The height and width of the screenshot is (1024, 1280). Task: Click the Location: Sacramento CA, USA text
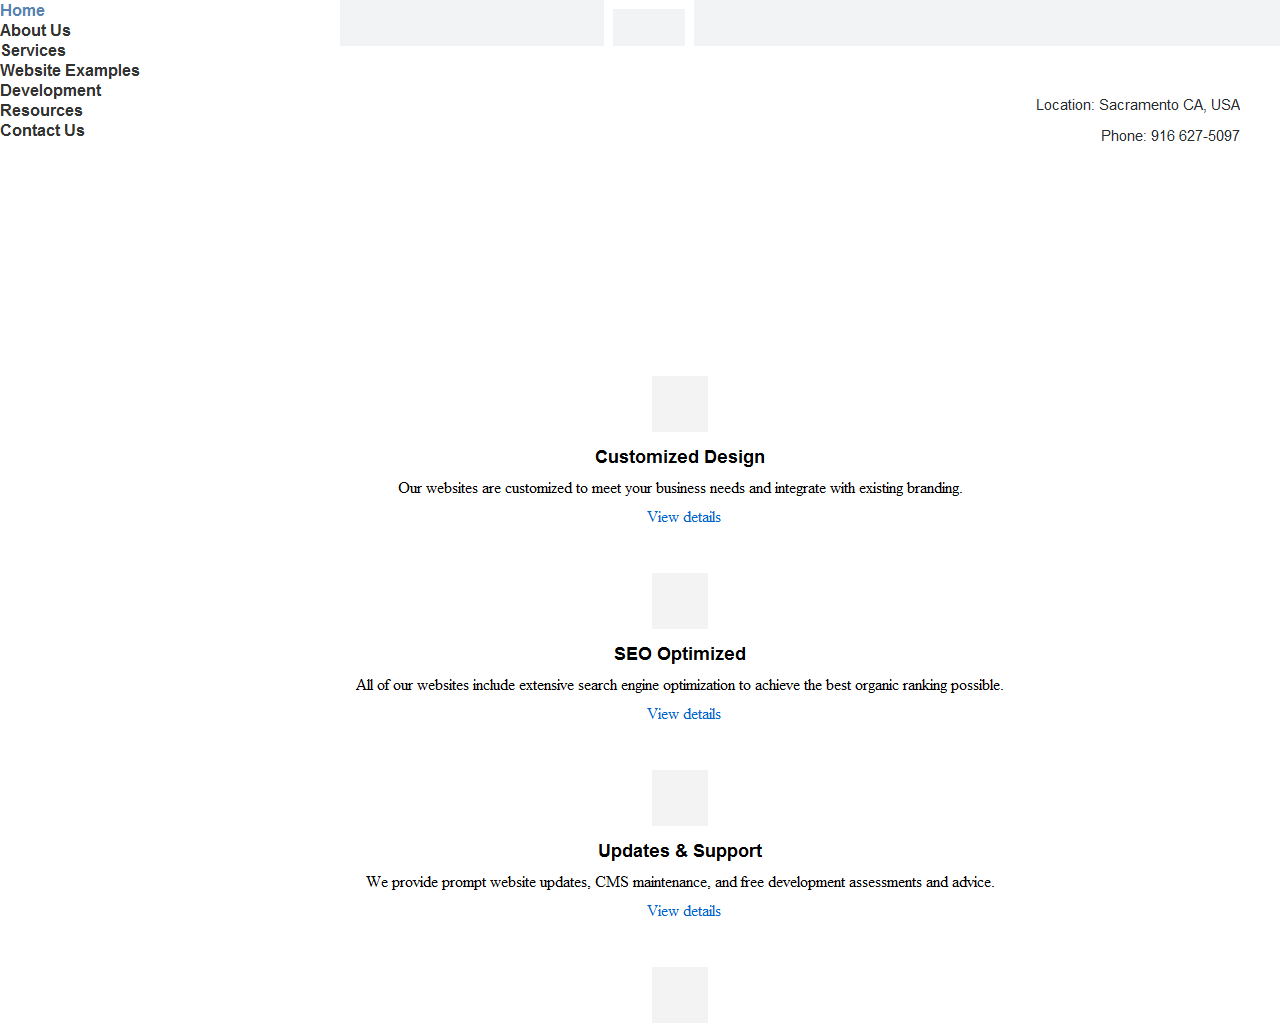(1138, 105)
